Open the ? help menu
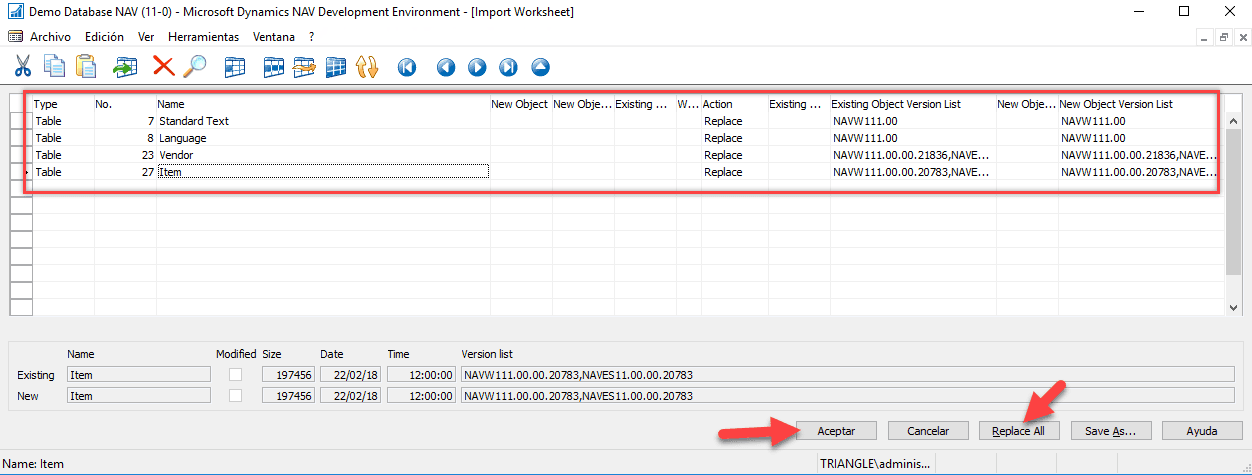The width and height of the screenshot is (1252, 475). point(312,36)
